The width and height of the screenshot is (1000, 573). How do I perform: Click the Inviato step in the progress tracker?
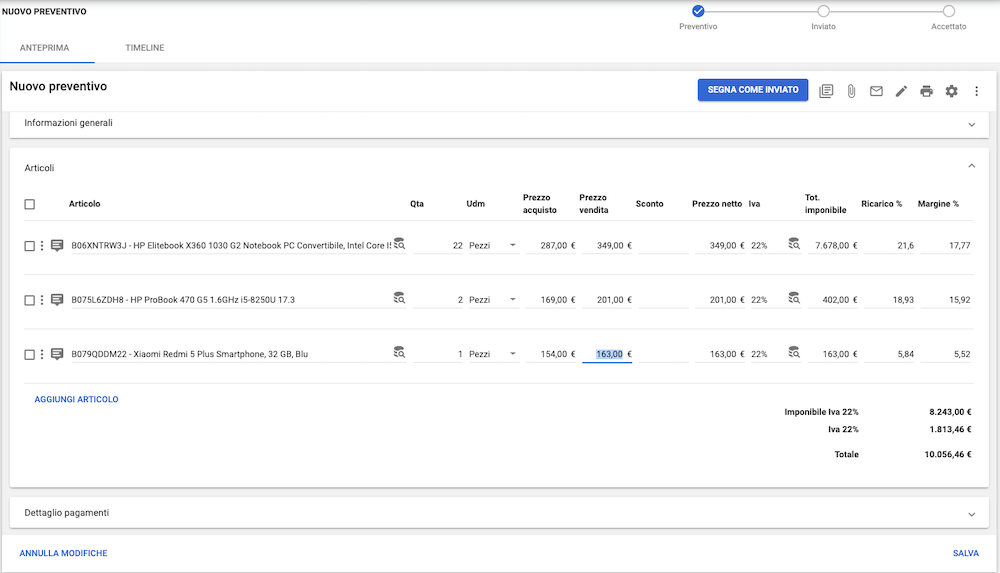823,11
